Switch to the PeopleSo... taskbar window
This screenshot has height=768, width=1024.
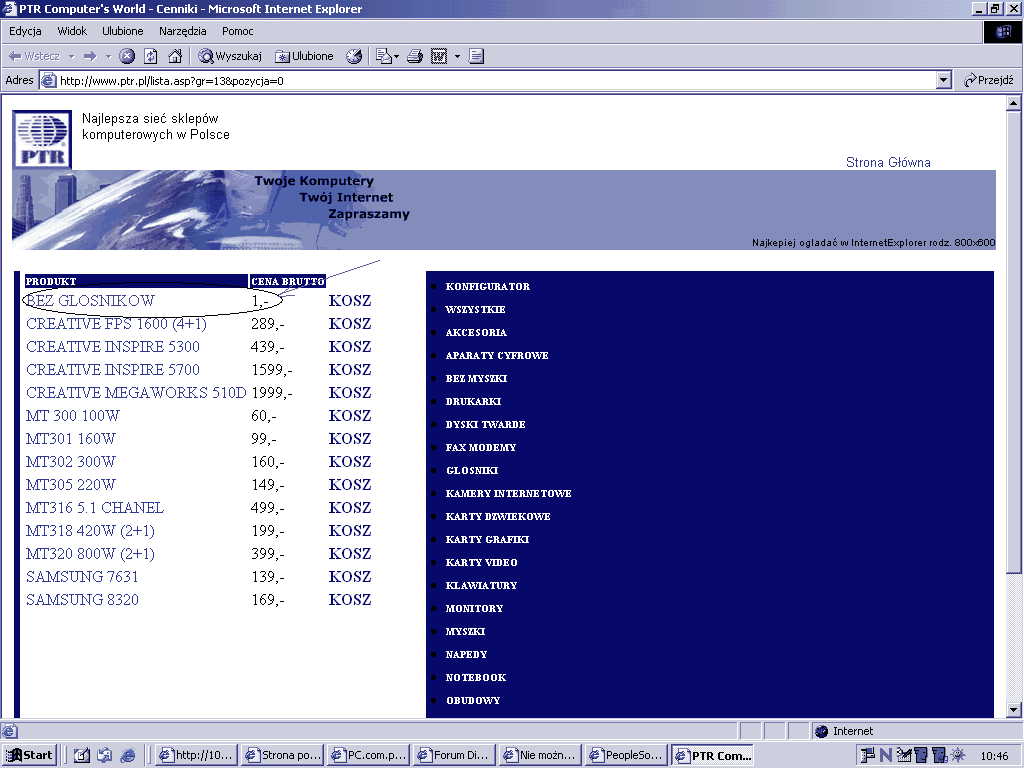point(627,755)
